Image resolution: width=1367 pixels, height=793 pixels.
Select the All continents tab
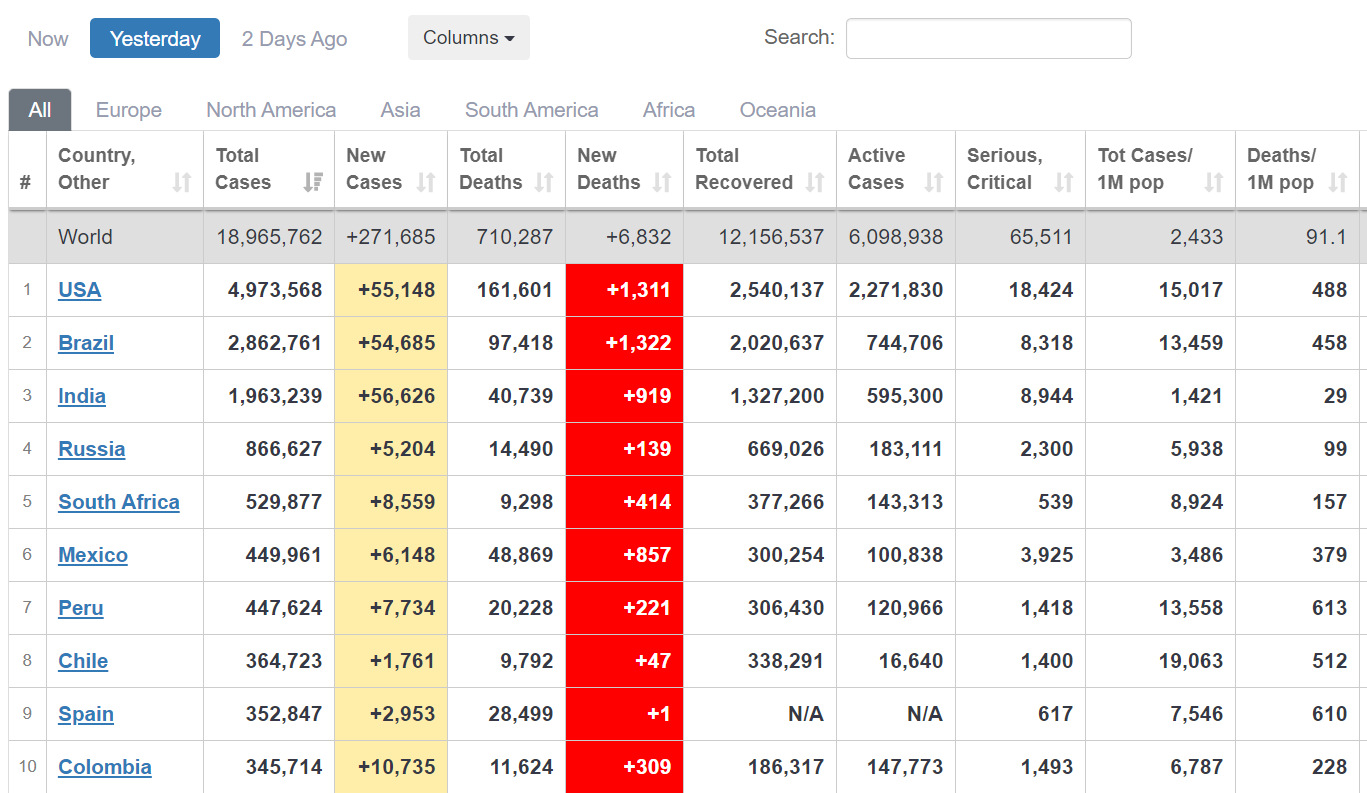[40, 110]
